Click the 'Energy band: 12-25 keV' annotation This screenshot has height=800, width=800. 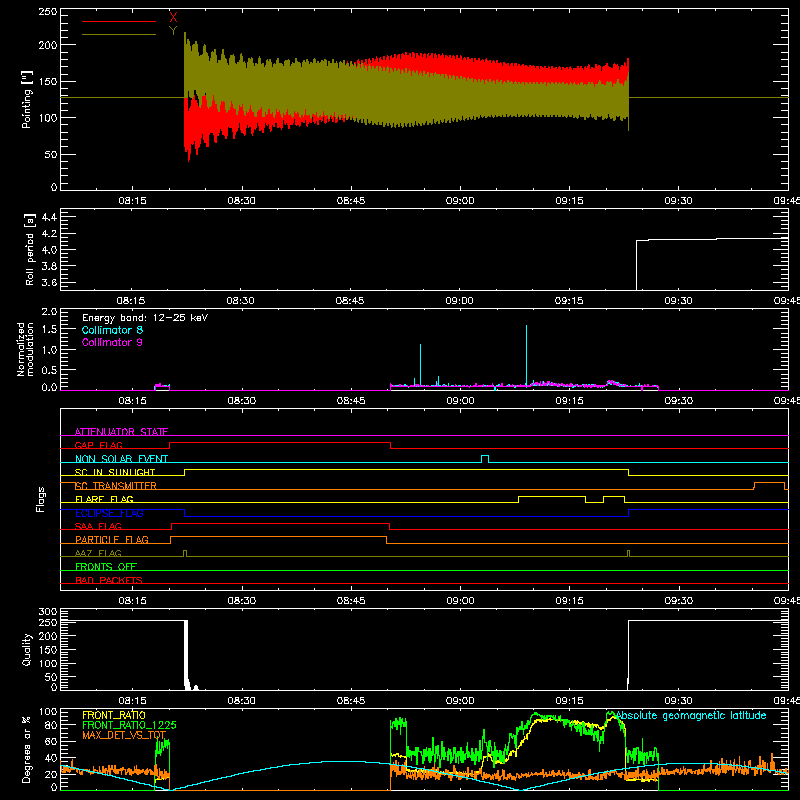(145, 318)
